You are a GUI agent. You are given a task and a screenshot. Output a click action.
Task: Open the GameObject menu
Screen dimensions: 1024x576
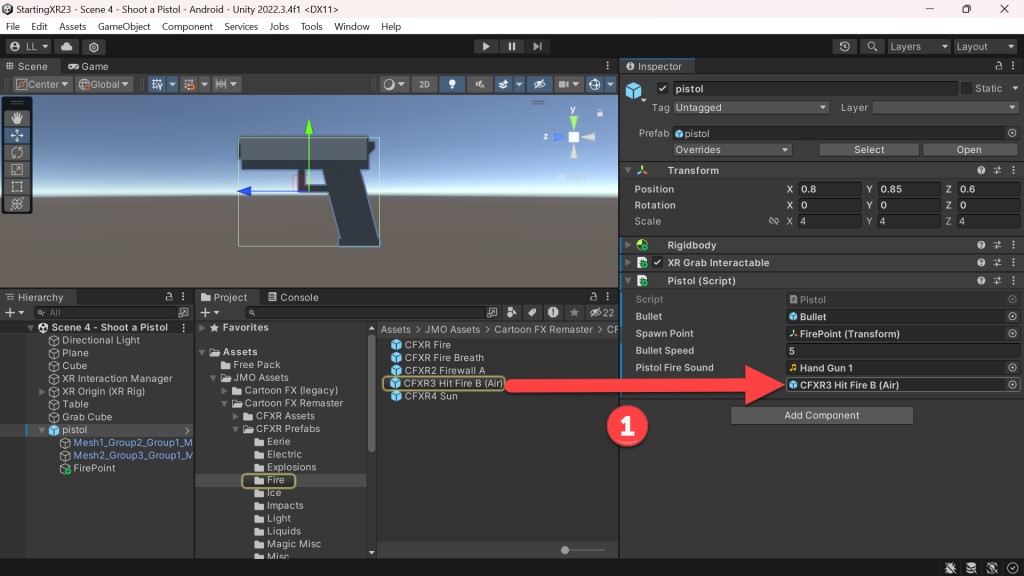point(123,27)
